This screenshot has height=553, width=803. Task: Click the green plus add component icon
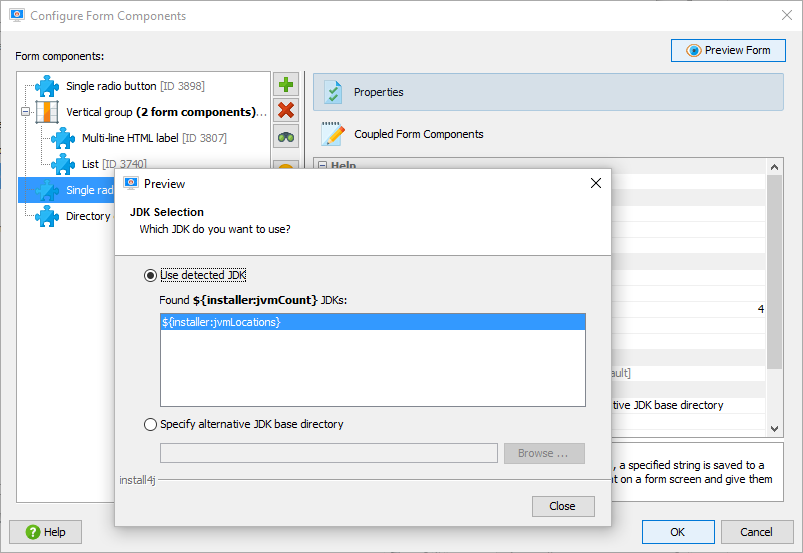(286, 84)
